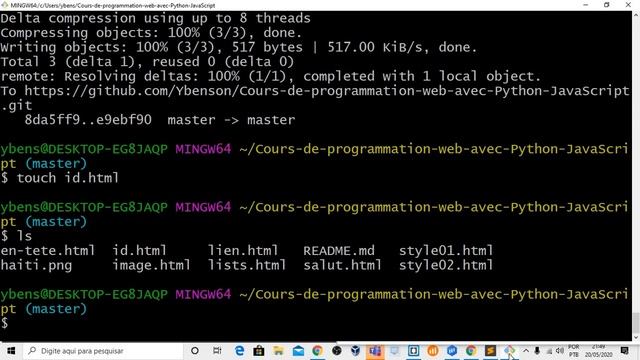Click the 'Writing objects: 100%' line
The width and height of the screenshot is (640, 360).
(x=239, y=47)
